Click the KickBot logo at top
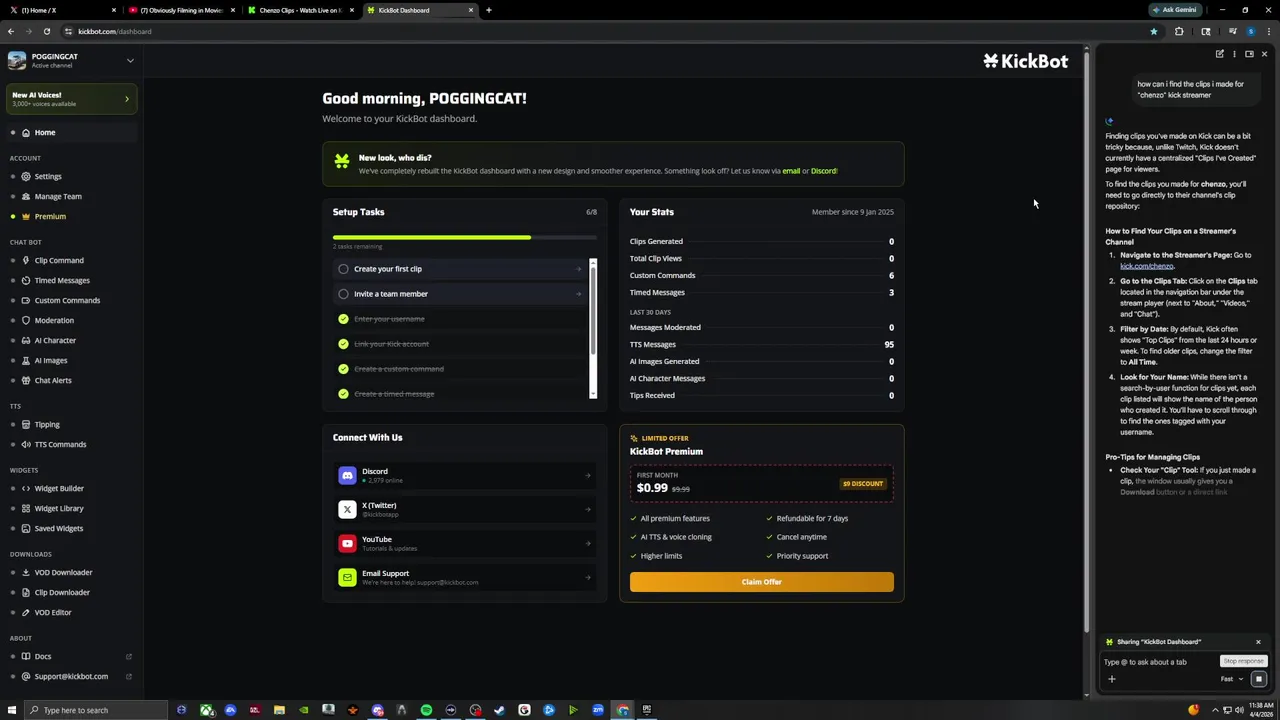1280x720 pixels. click(x=1025, y=61)
